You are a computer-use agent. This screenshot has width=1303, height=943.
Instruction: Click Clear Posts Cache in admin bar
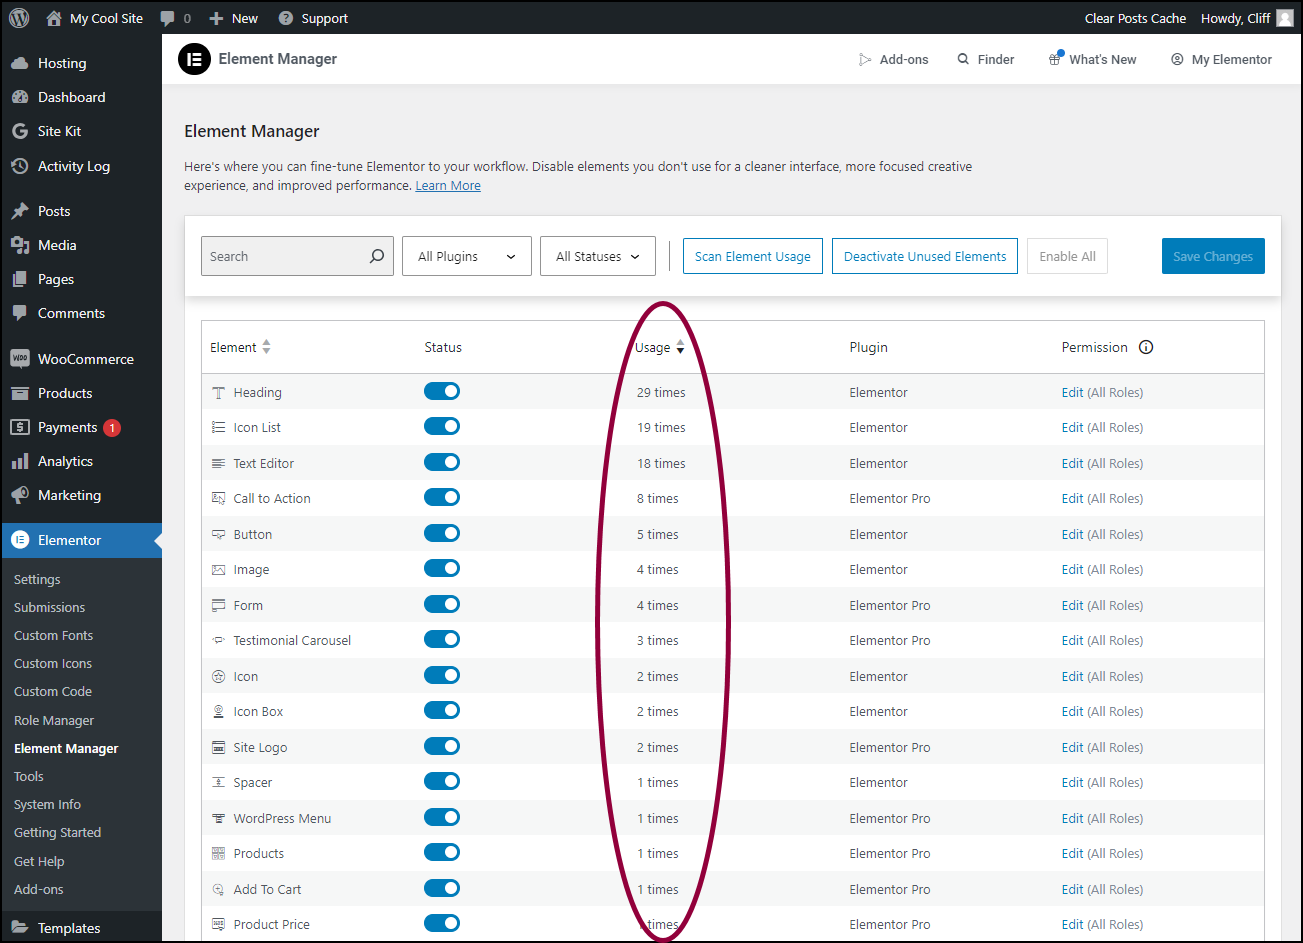(x=1135, y=18)
